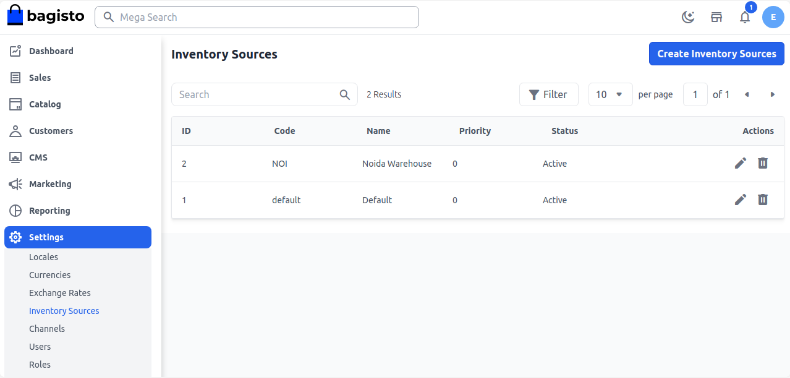790x378 pixels.
Task: Click the page number input box
Action: (695, 94)
